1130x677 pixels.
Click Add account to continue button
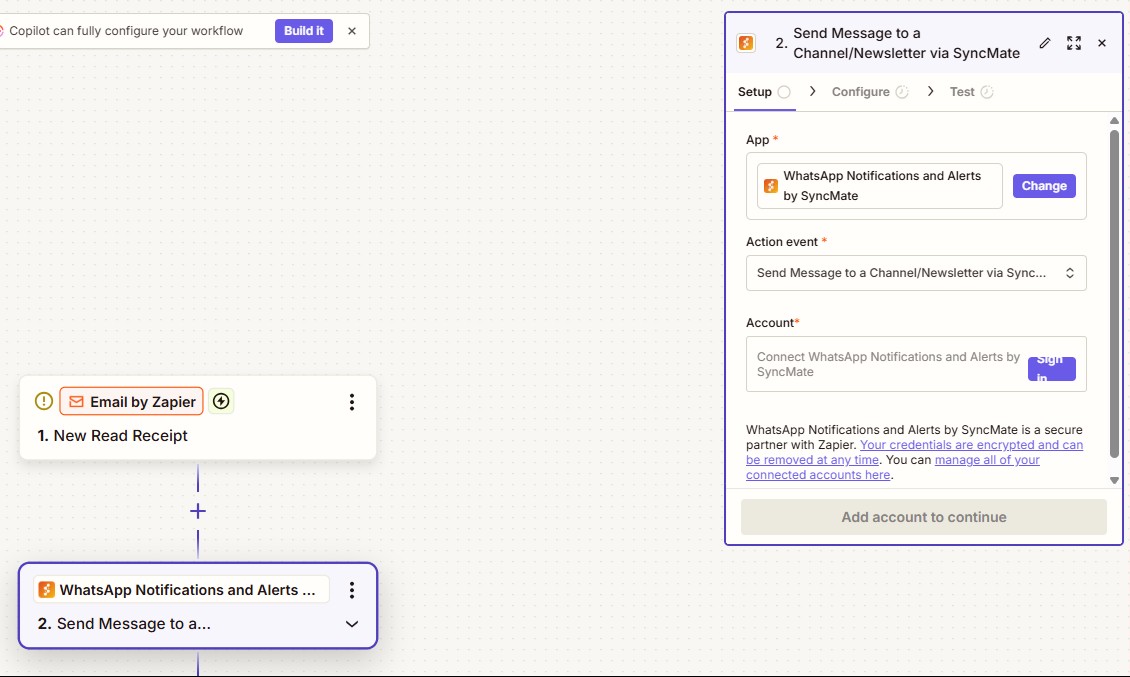tap(923, 517)
